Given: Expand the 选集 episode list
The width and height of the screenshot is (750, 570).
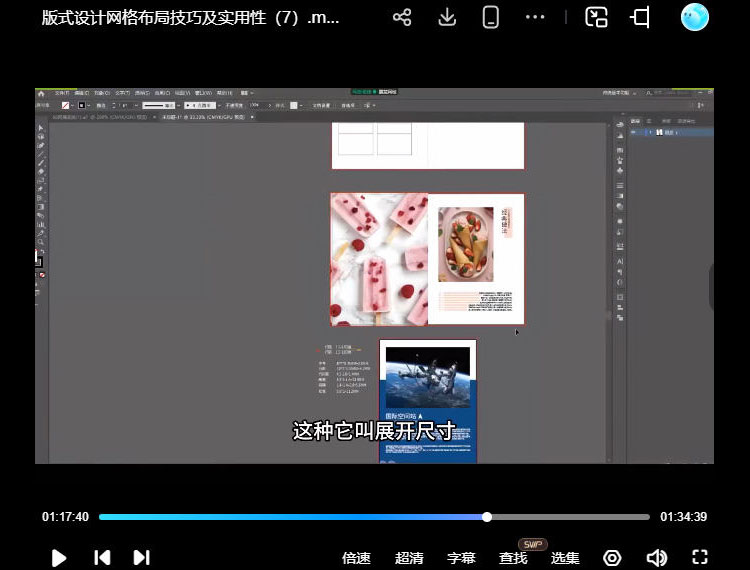Looking at the screenshot, I should [565, 558].
